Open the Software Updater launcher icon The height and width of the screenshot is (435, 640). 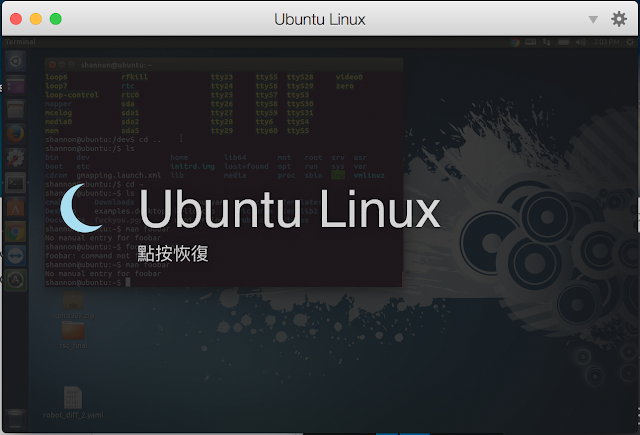16,280
